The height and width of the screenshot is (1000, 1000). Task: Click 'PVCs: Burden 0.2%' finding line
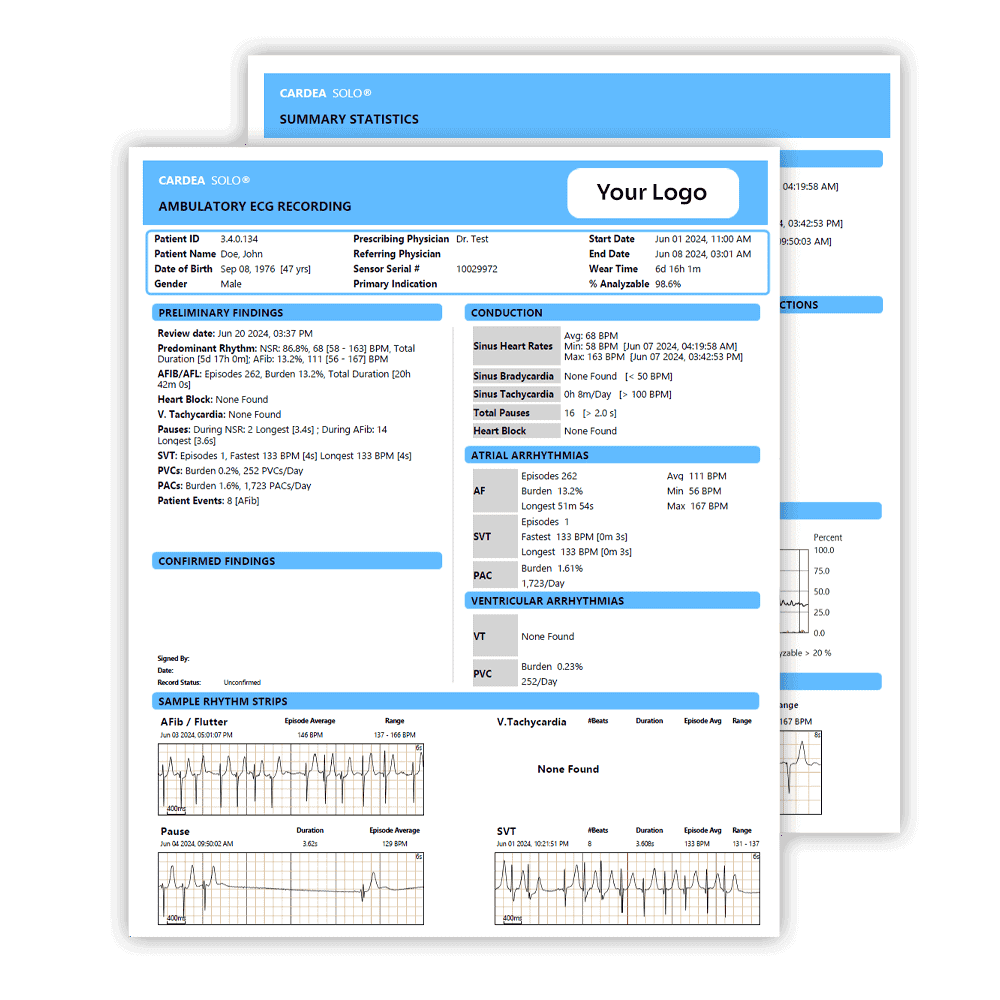tap(230, 471)
